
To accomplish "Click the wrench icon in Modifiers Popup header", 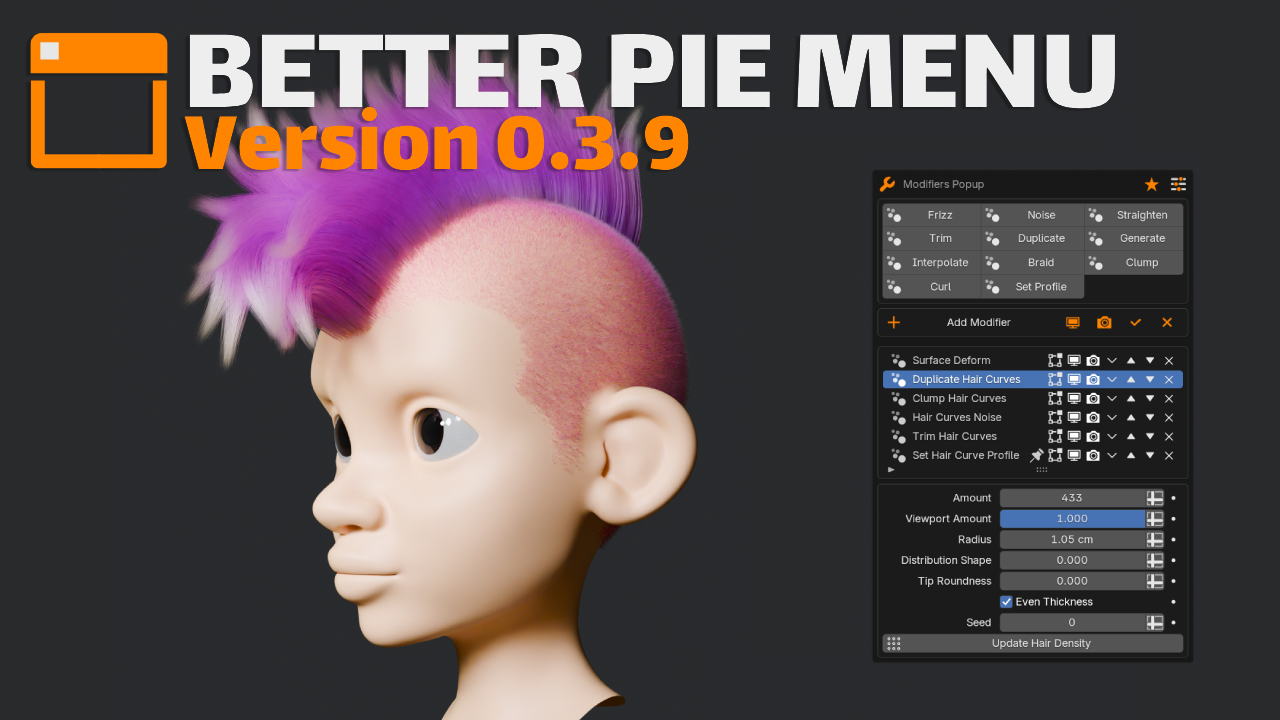I will click(x=887, y=184).
